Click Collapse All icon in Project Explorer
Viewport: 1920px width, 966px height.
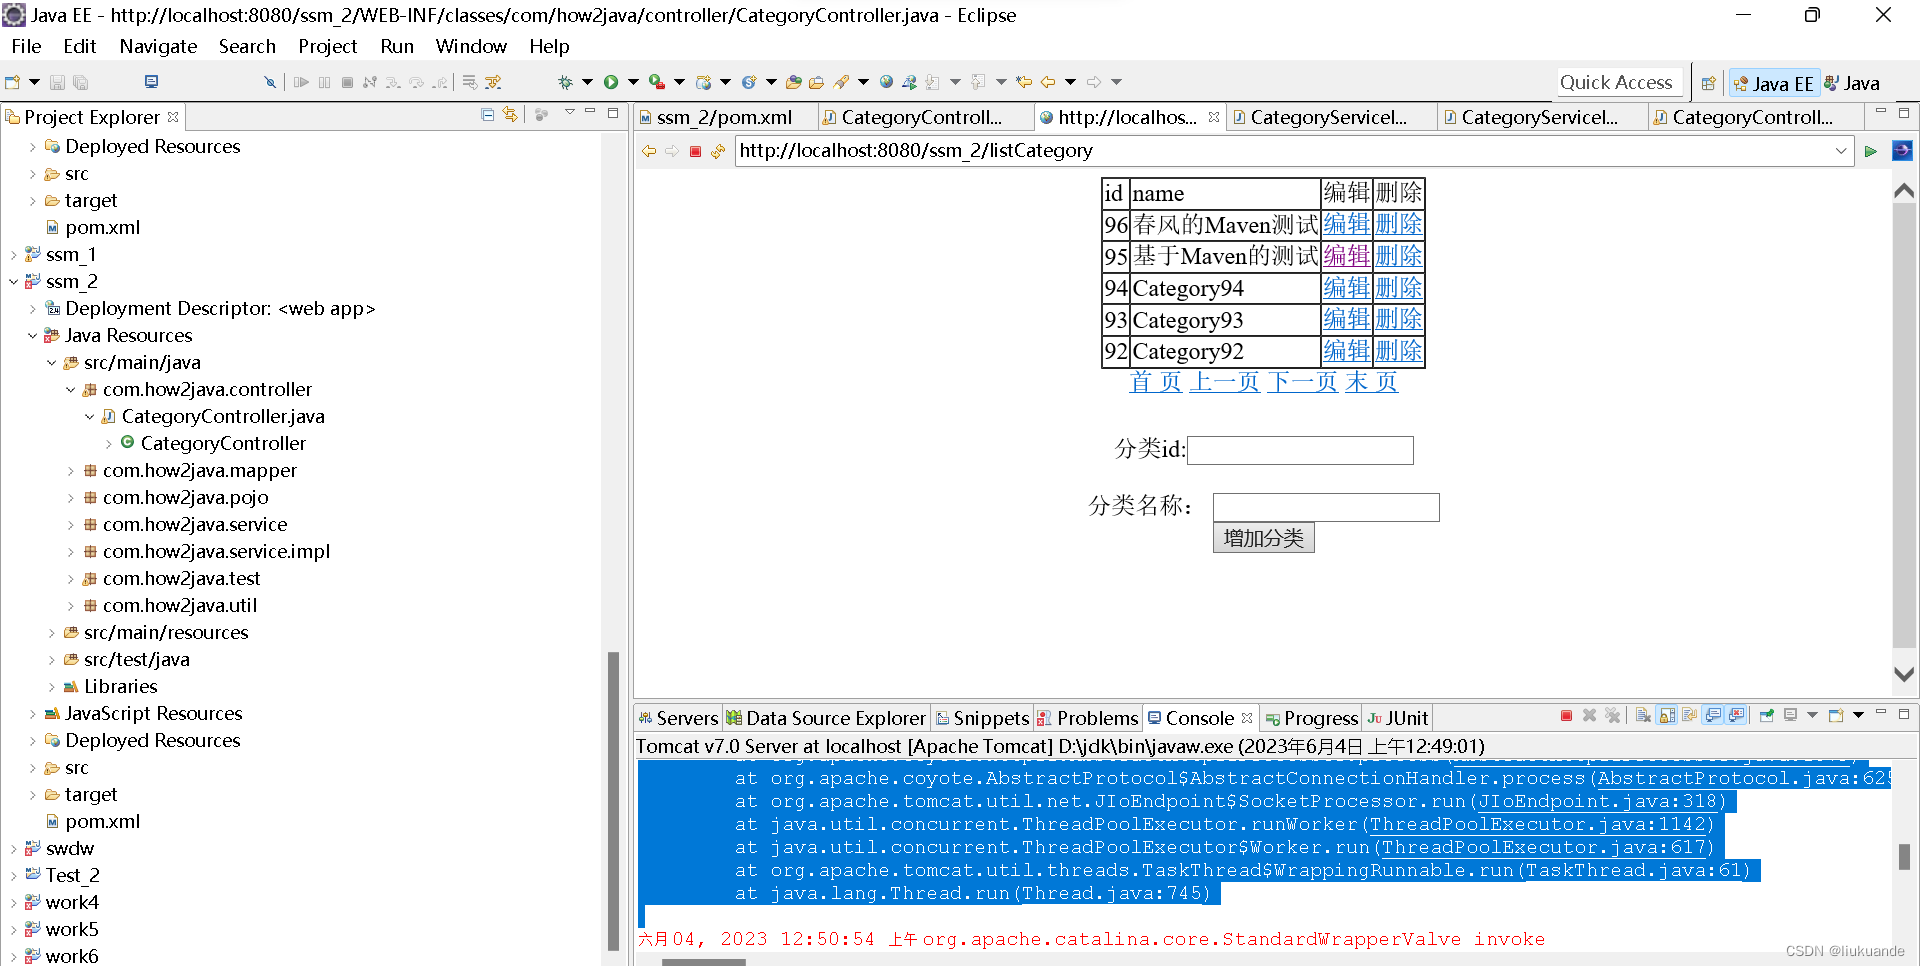tap(488, 115)
